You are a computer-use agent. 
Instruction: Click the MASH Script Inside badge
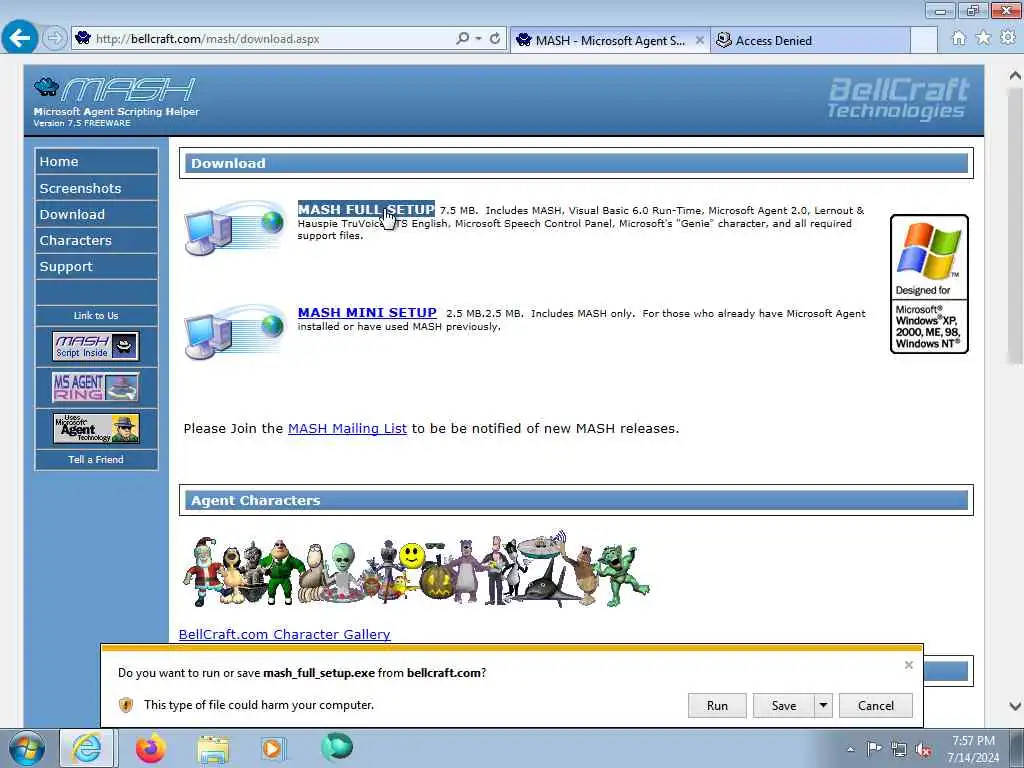pyautogui.click(x=95, y=346)
